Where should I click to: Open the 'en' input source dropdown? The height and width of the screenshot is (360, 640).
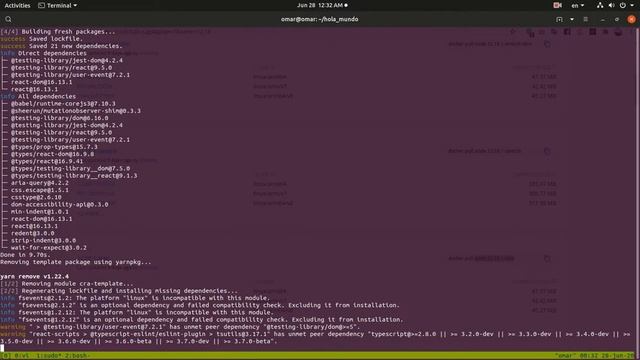578,5
